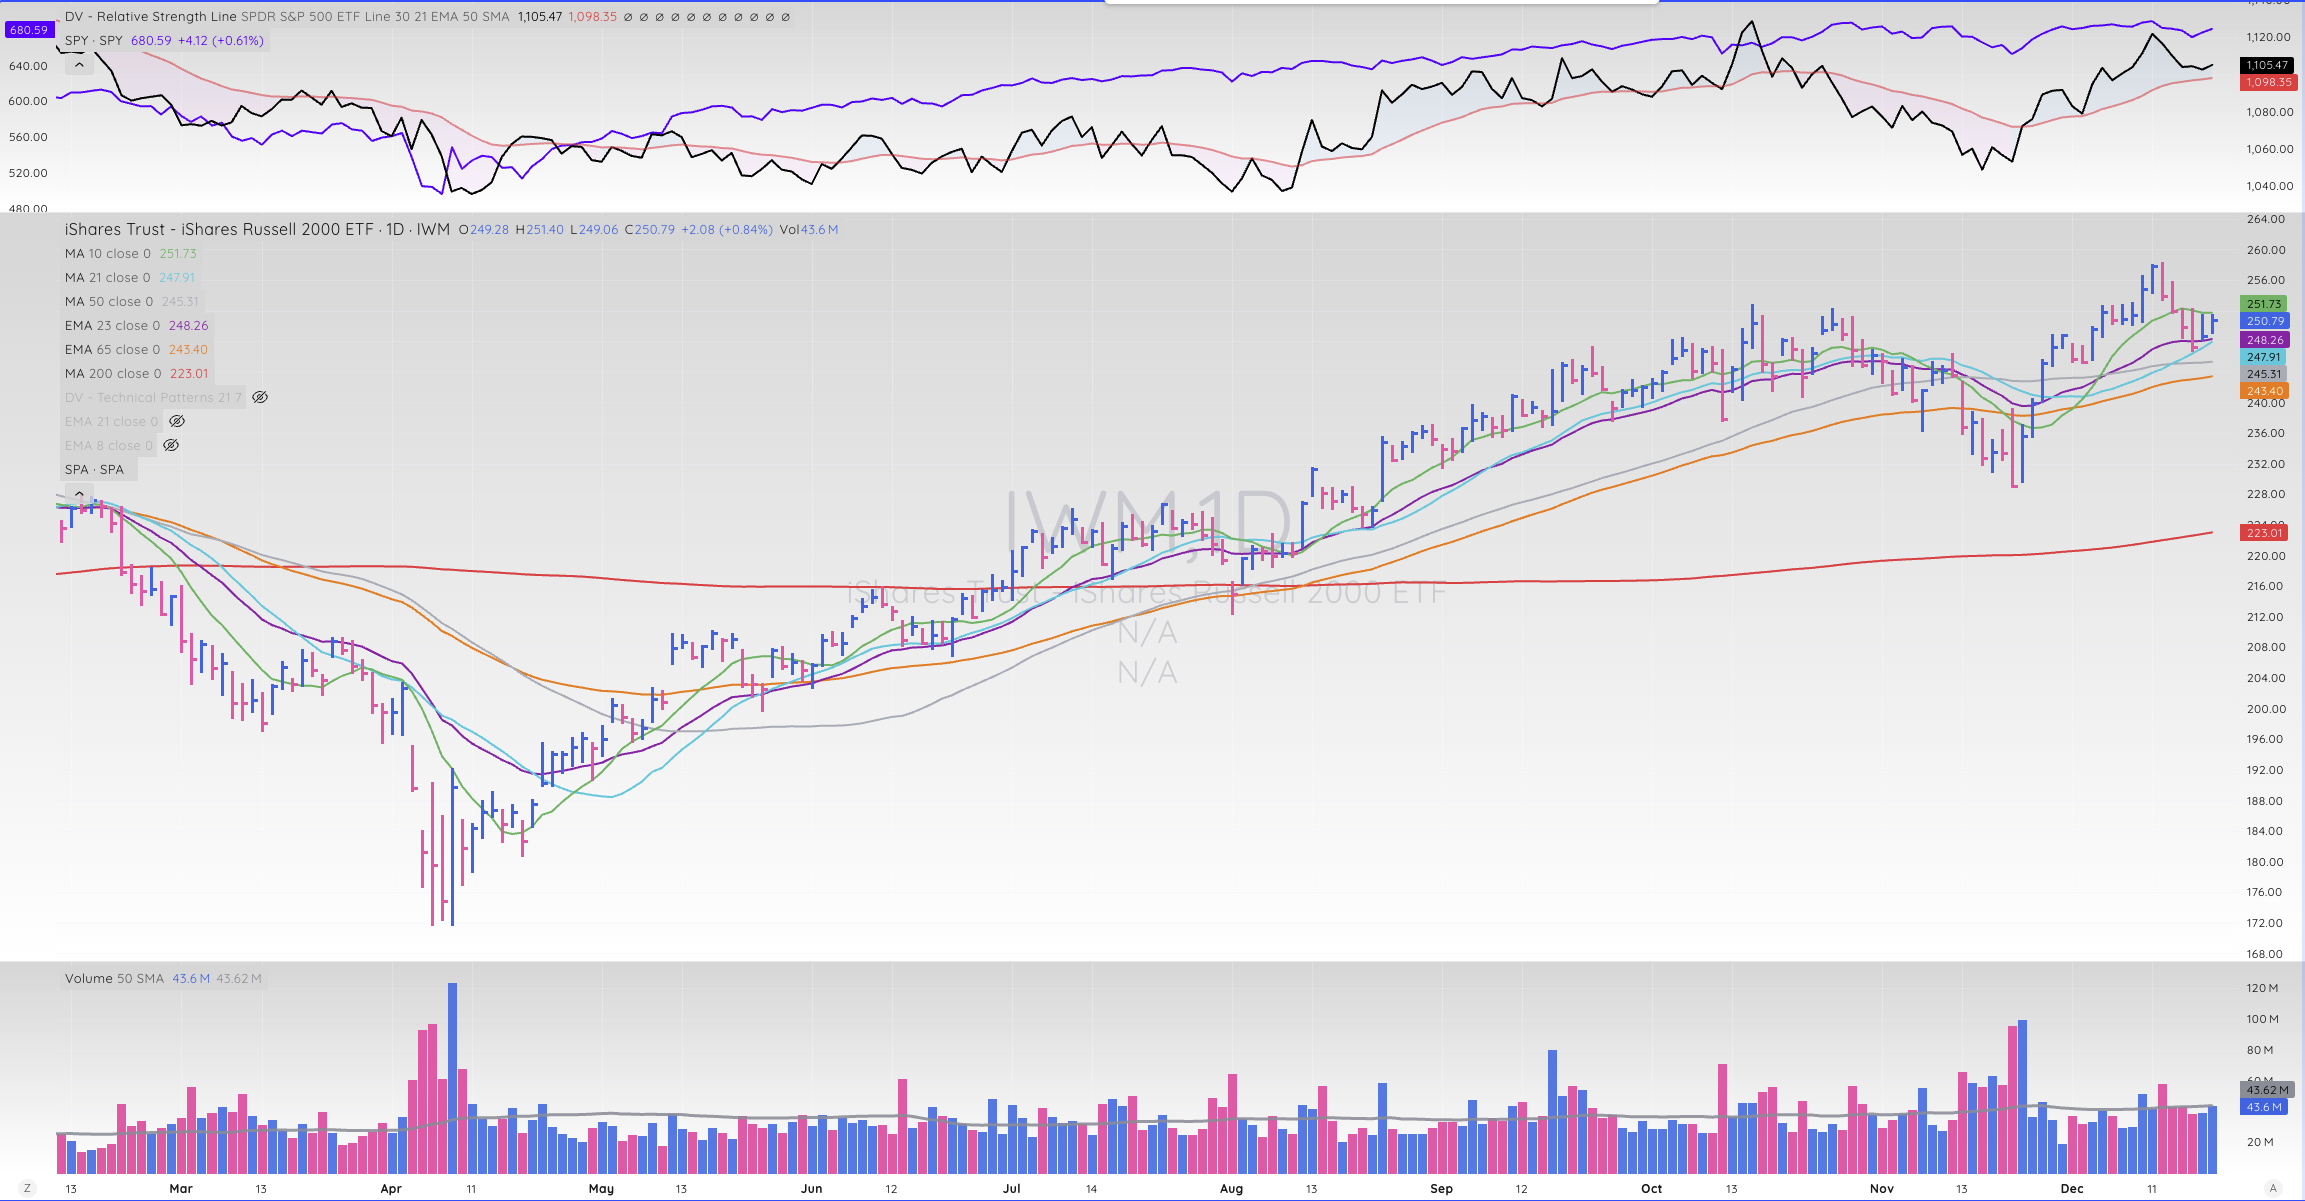Collapse the Relative Strength pane legend
Image resolution: width=2305 pixels, height=1201 pixels.
click(79, 65)
